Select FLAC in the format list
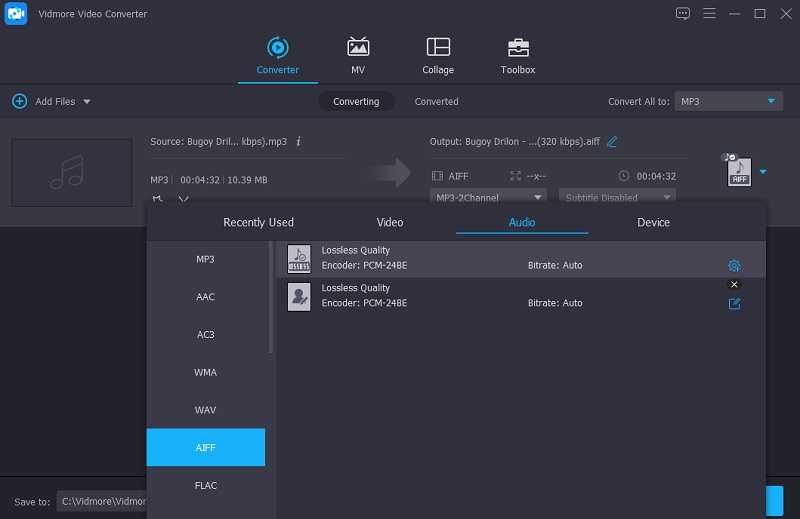Viewport: 800px width, 519px height. [x=205, y=485]
